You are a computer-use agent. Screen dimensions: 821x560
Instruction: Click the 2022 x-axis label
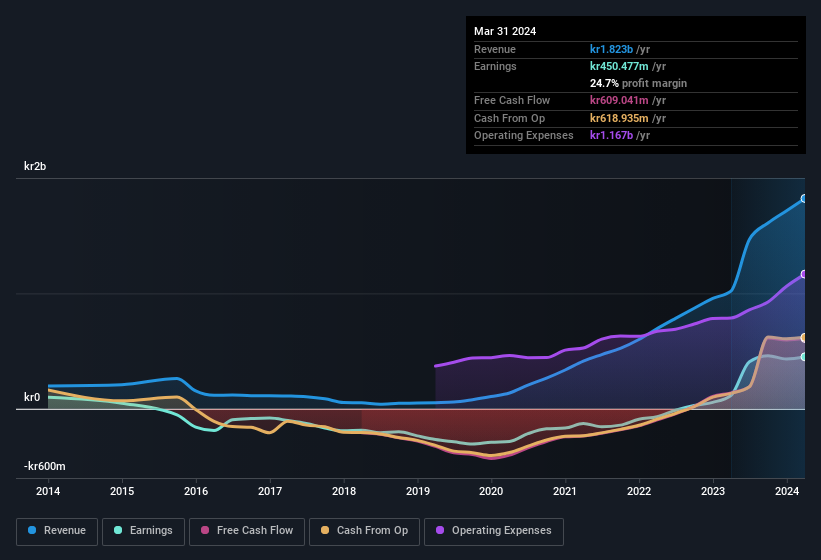[x=639, y=491]
